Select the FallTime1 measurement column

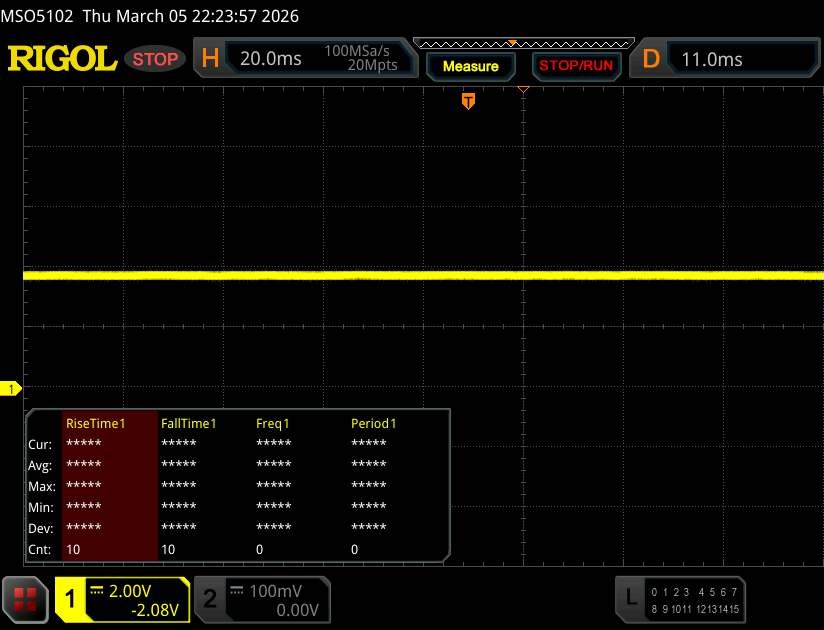(x=192, y=423)
